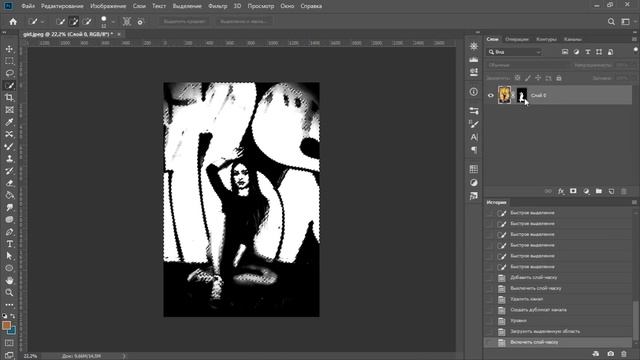Select the Hand tool
The width and height of the screenshot is (640, 360).
[9, 280]
